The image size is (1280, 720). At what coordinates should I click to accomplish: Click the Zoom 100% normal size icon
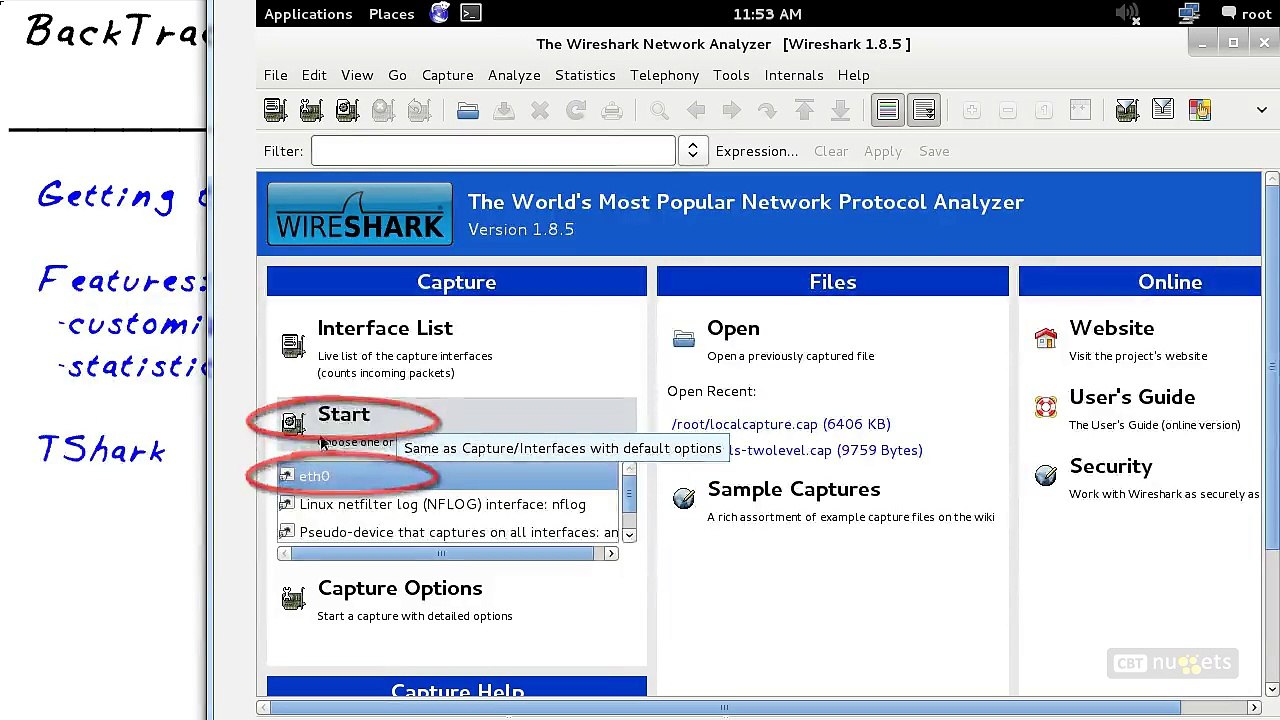tap(1044, 110)
